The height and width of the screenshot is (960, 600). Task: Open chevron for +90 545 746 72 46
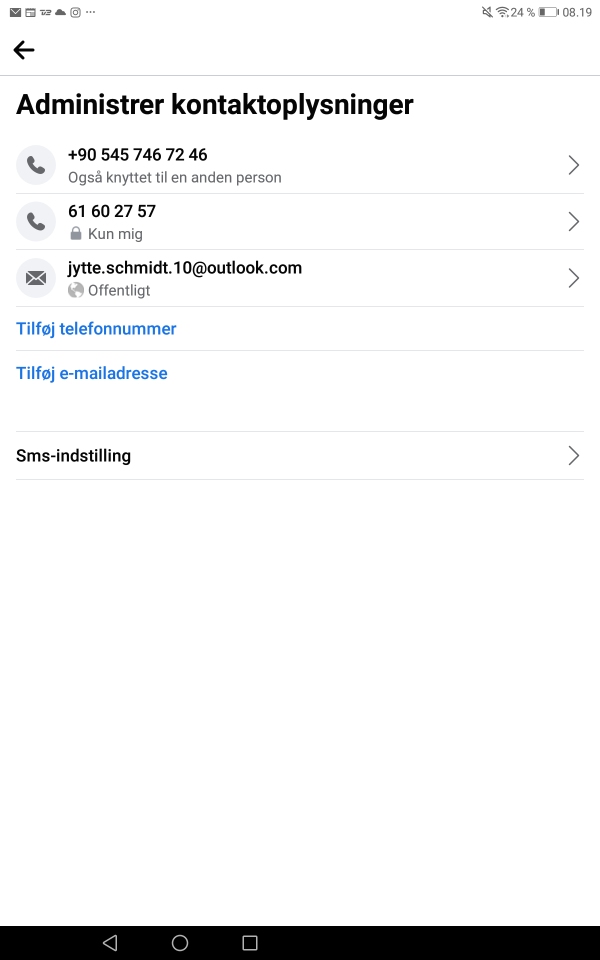(x=574, y=165)
